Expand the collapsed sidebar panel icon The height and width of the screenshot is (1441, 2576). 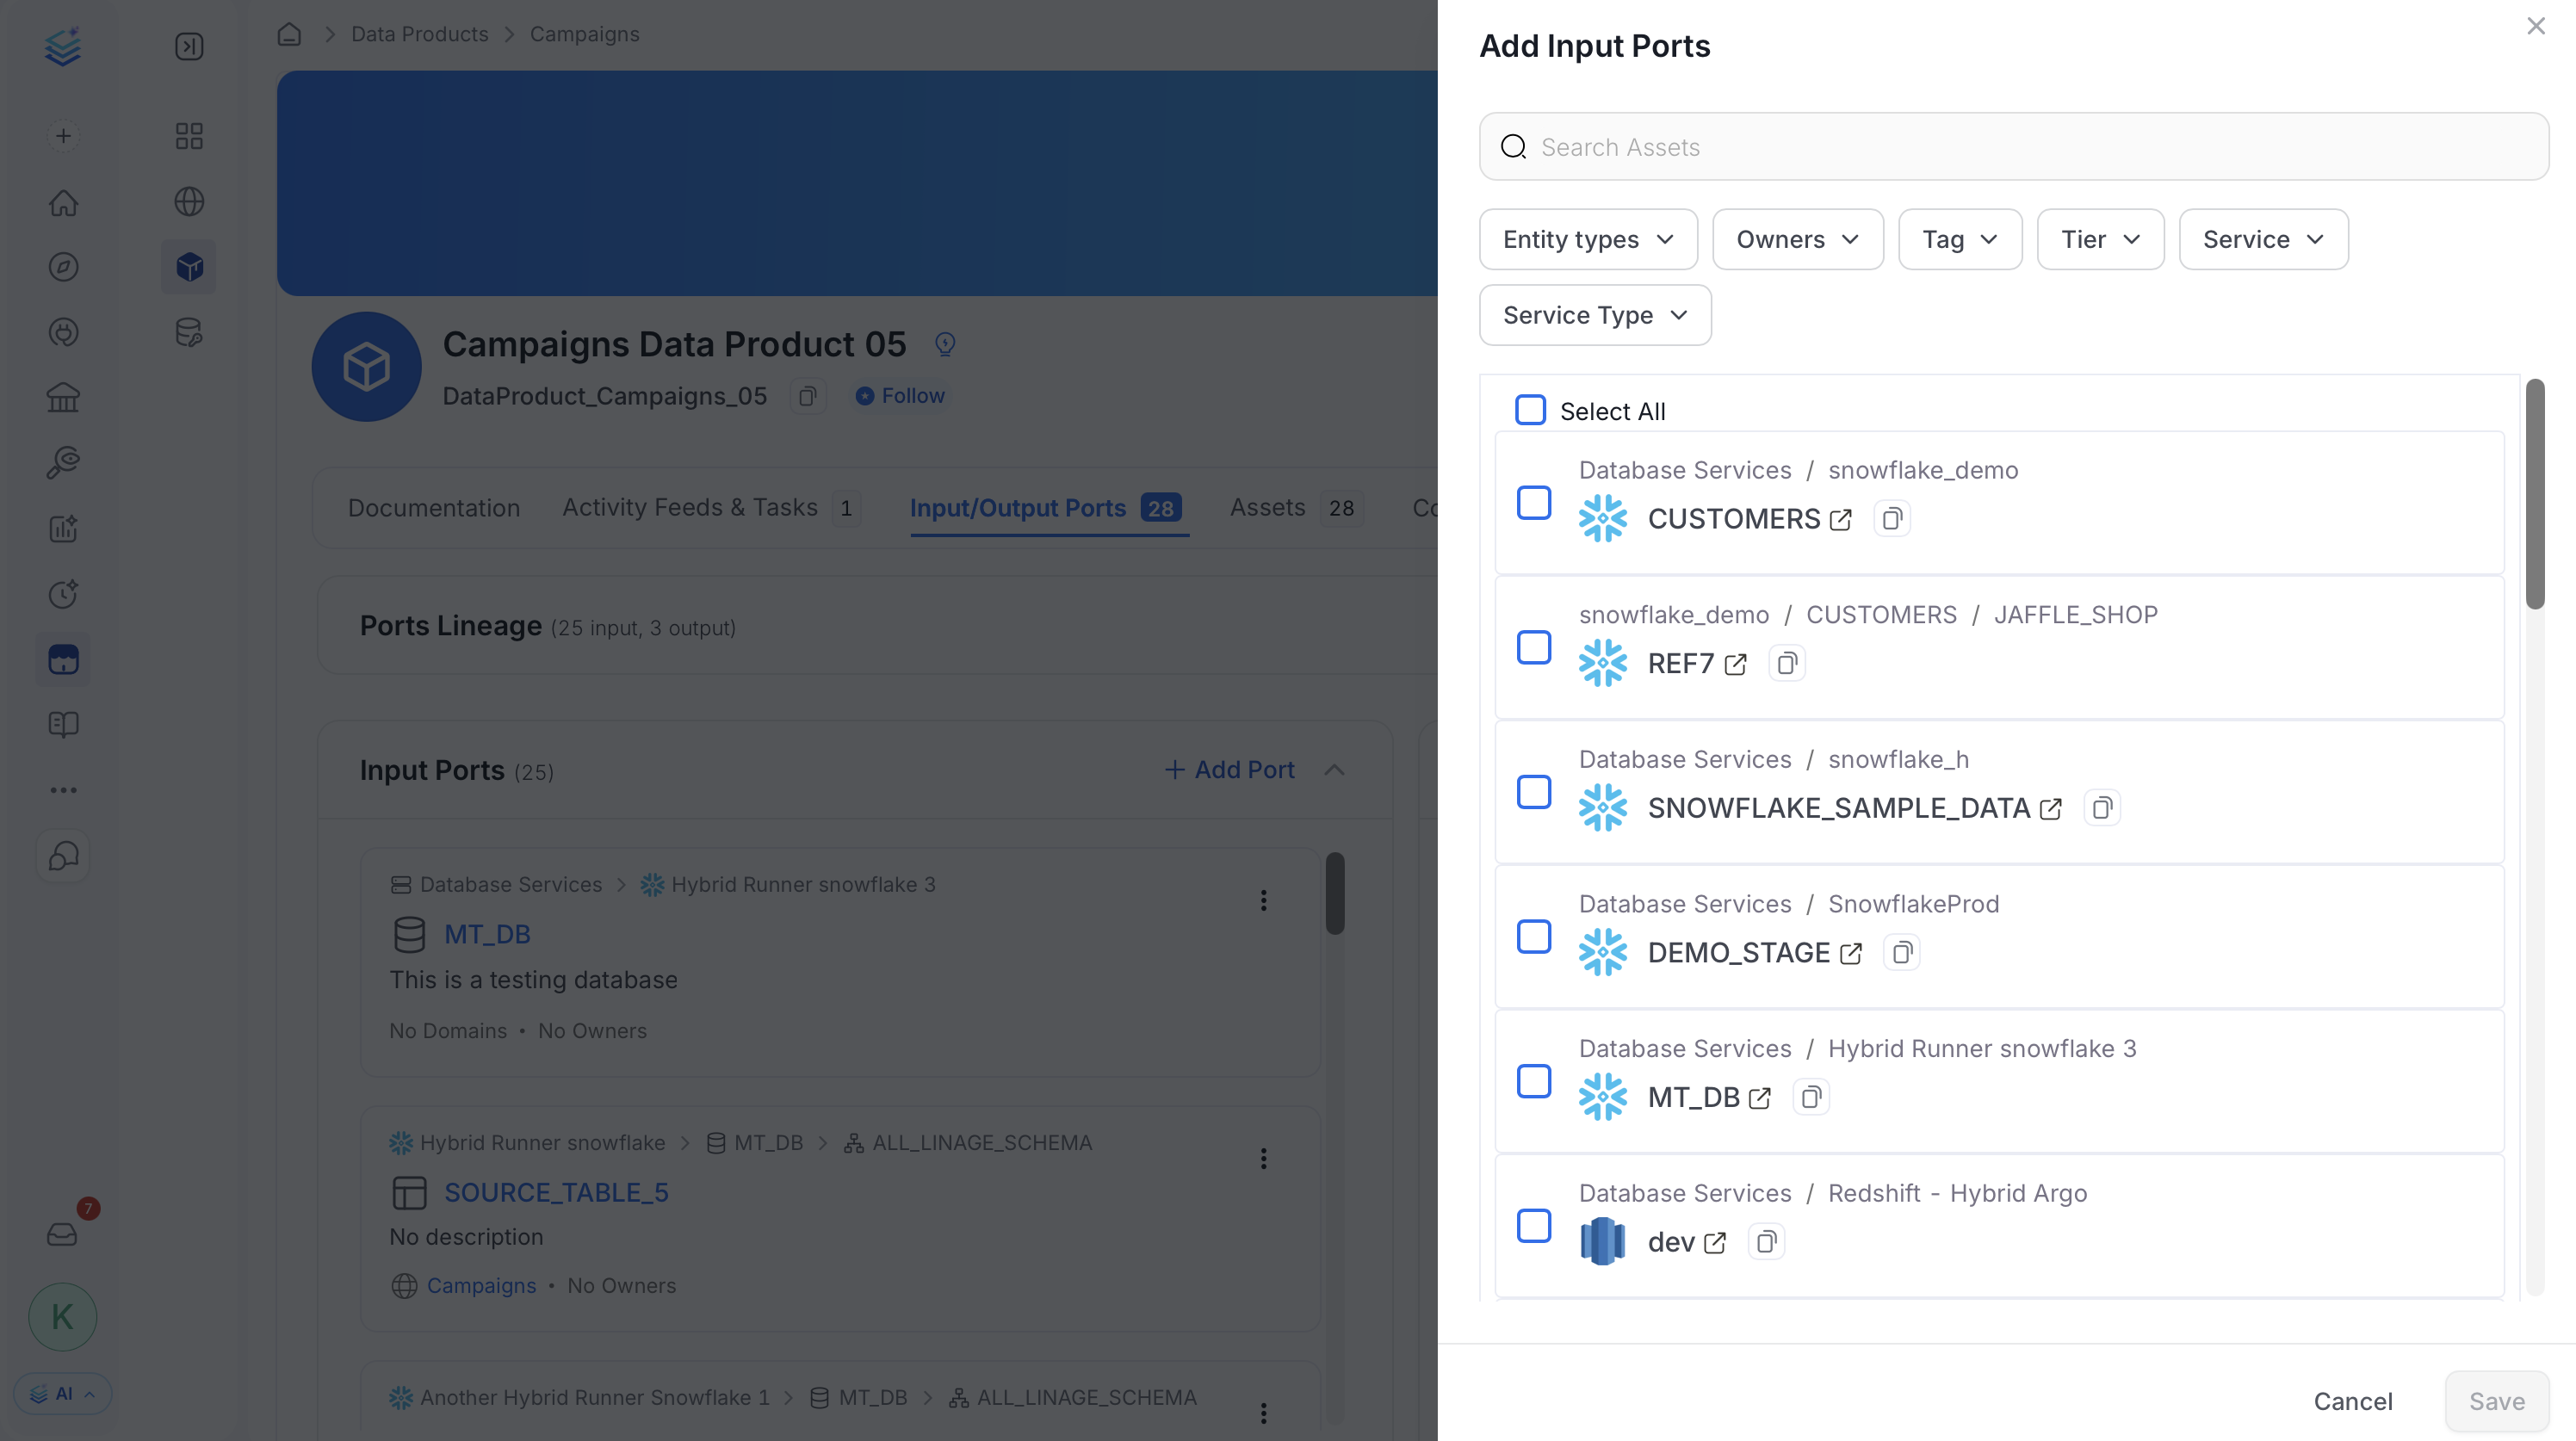click(189, 47)
